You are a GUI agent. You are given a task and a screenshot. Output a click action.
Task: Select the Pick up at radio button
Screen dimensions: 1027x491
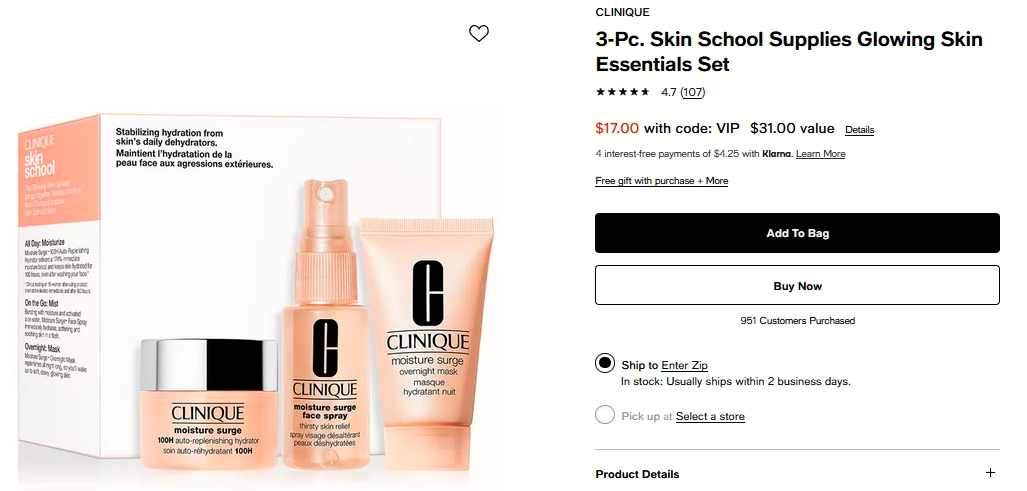(x=605, y=415)
